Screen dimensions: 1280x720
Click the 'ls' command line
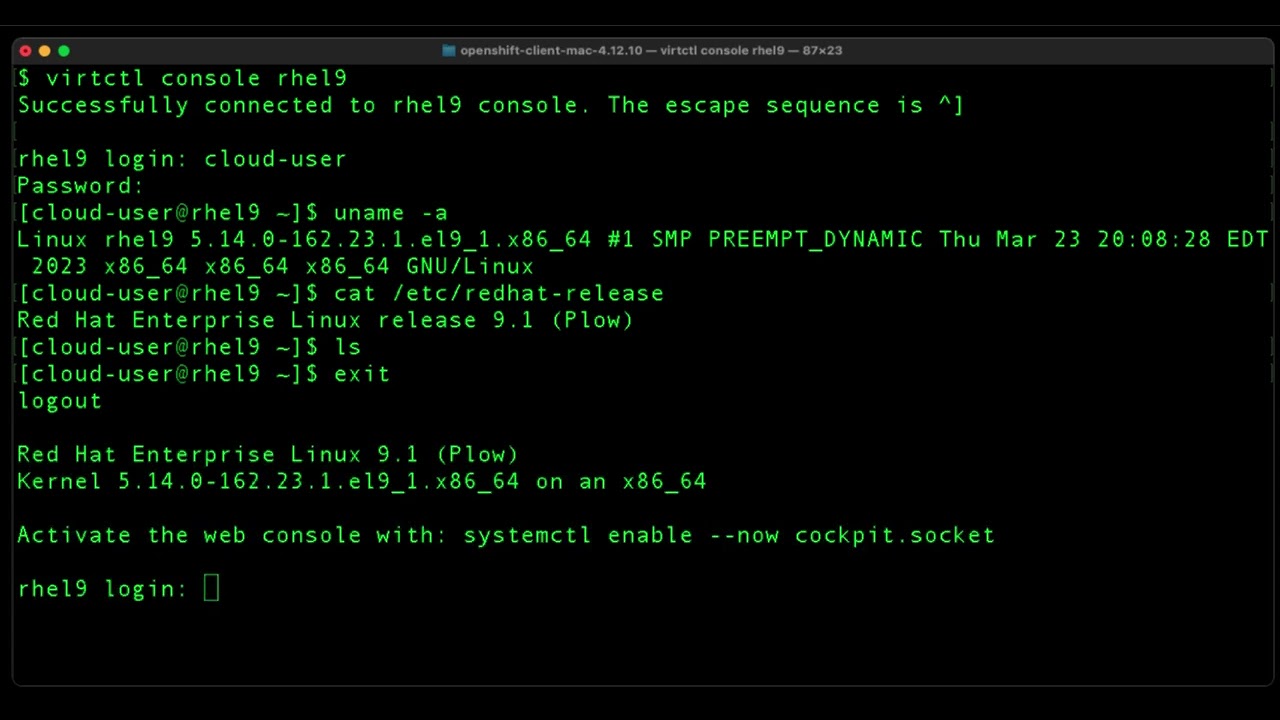[x=189, y=347]
